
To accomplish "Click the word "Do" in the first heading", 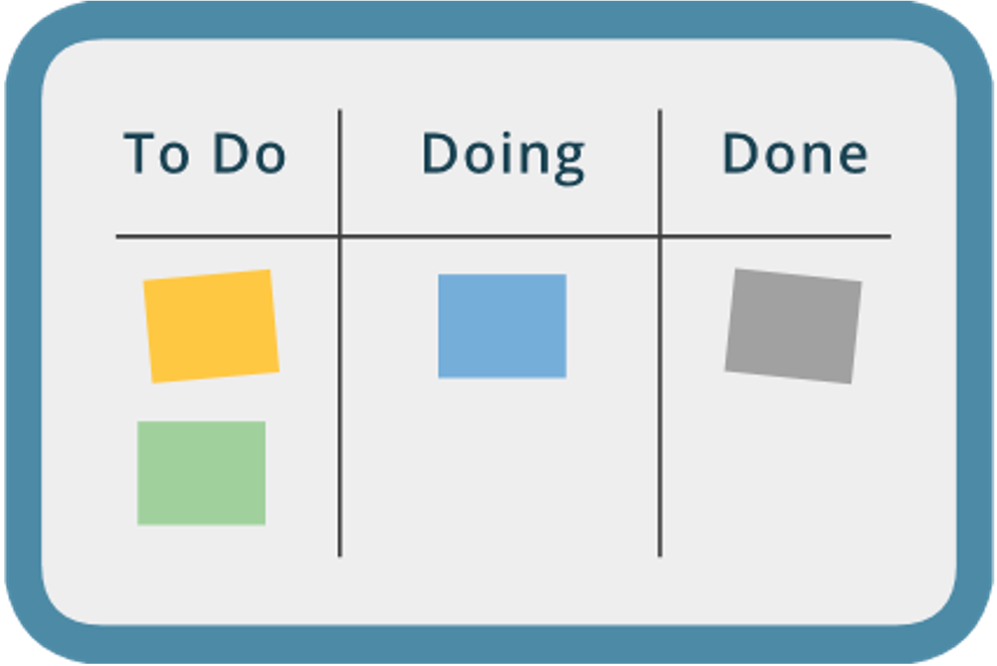I will coord(249,153).
